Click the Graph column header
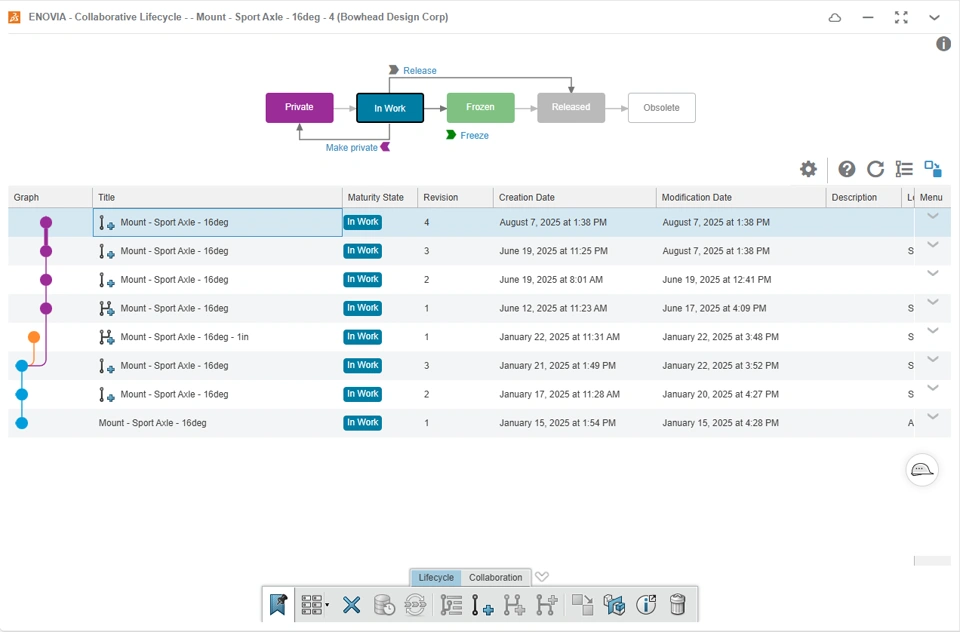This screenshot has height=632, width=960. pyautogui.click(x=50, y=197)
